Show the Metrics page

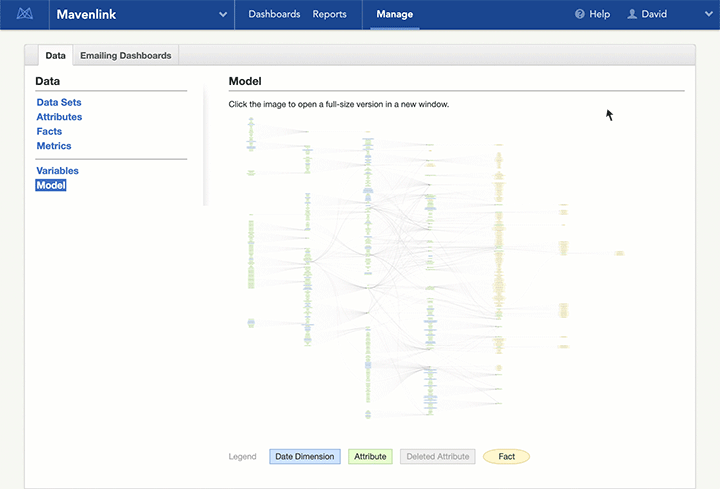click(54, 146)
